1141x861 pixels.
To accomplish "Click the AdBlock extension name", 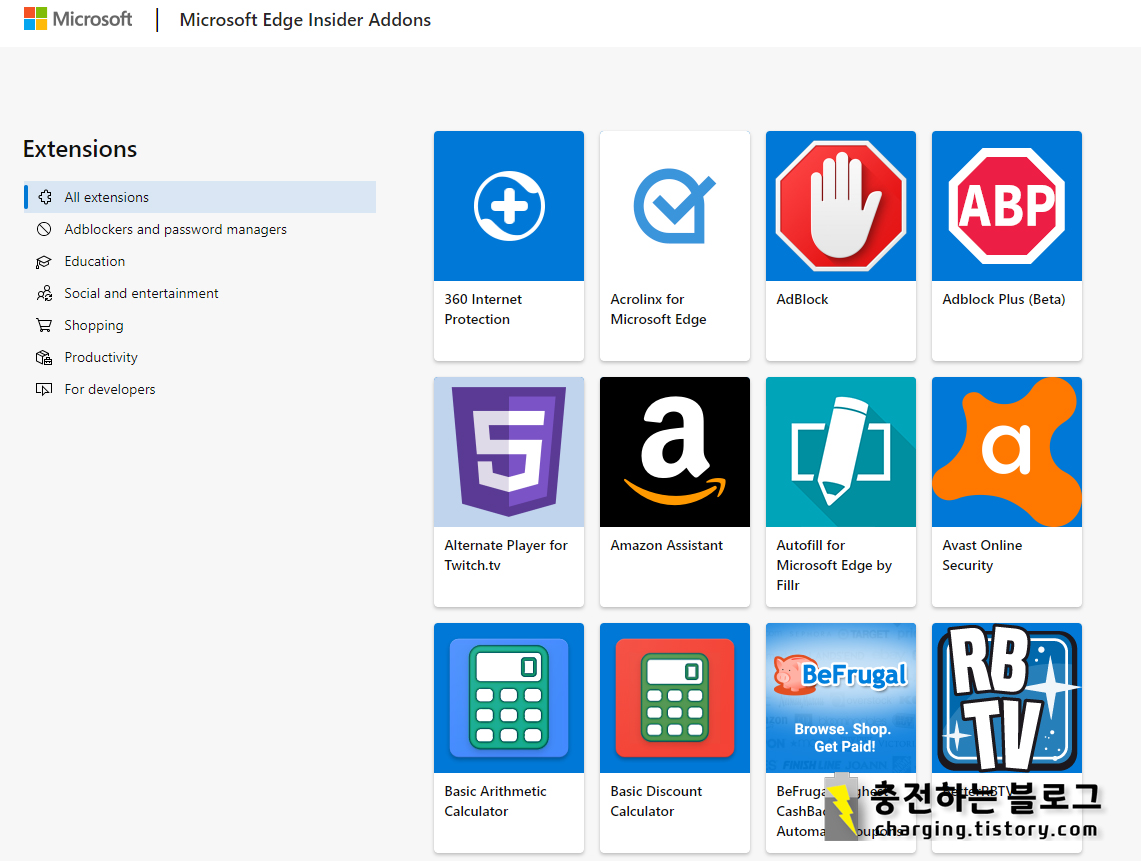I will point(802,299).
